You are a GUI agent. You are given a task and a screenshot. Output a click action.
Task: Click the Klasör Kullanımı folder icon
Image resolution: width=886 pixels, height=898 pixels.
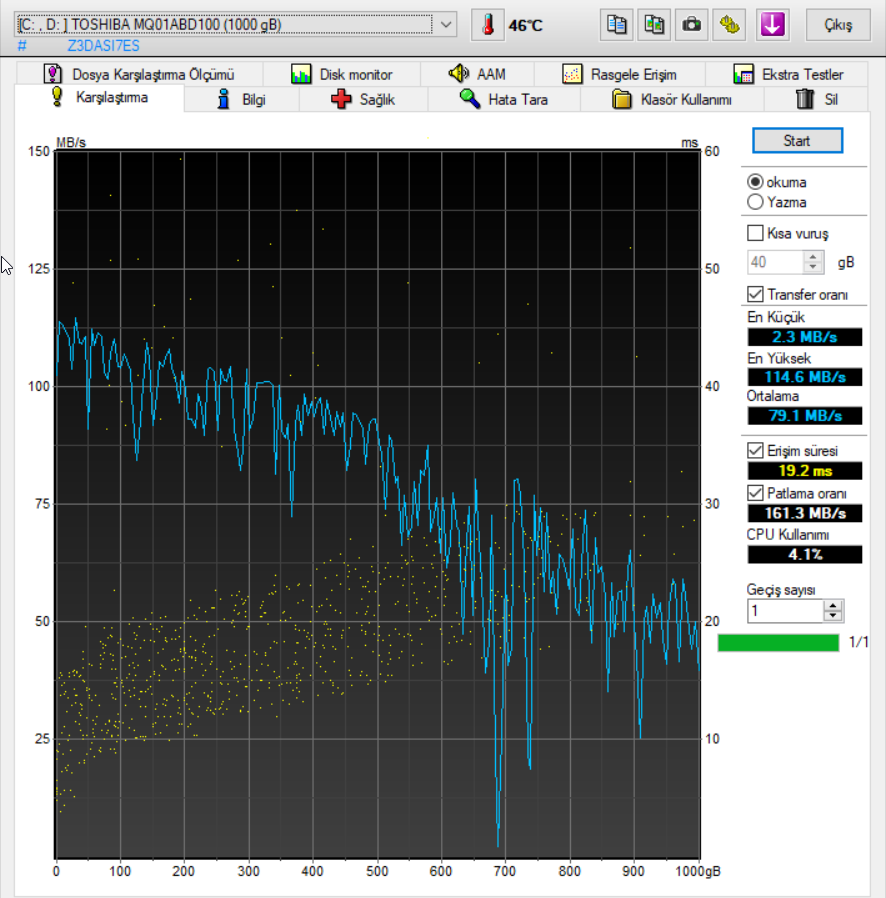point(621,99)
